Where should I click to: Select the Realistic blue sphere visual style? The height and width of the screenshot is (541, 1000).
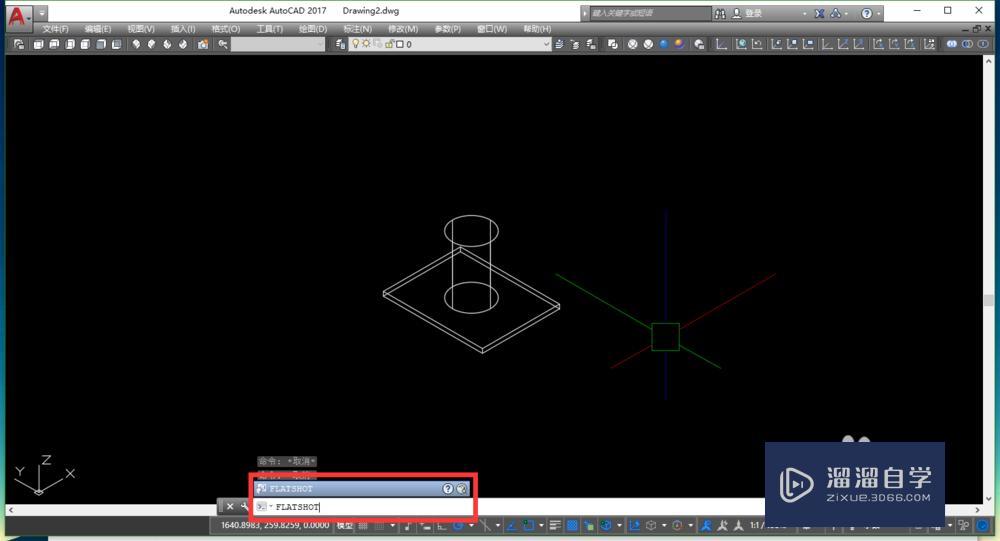[664, 44]
